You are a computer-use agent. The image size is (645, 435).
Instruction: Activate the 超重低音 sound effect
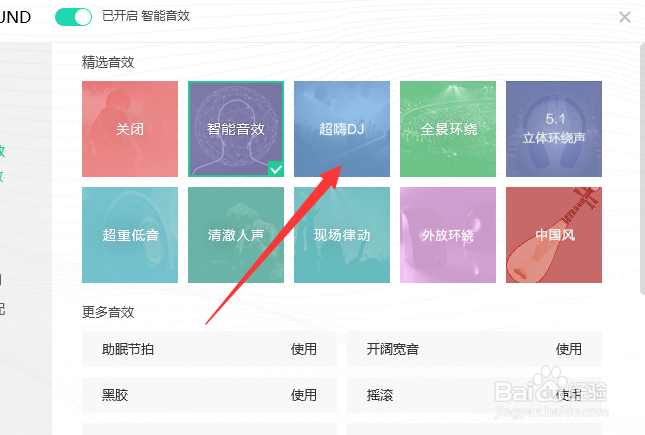pyautogui.click(x=130, y=235)
